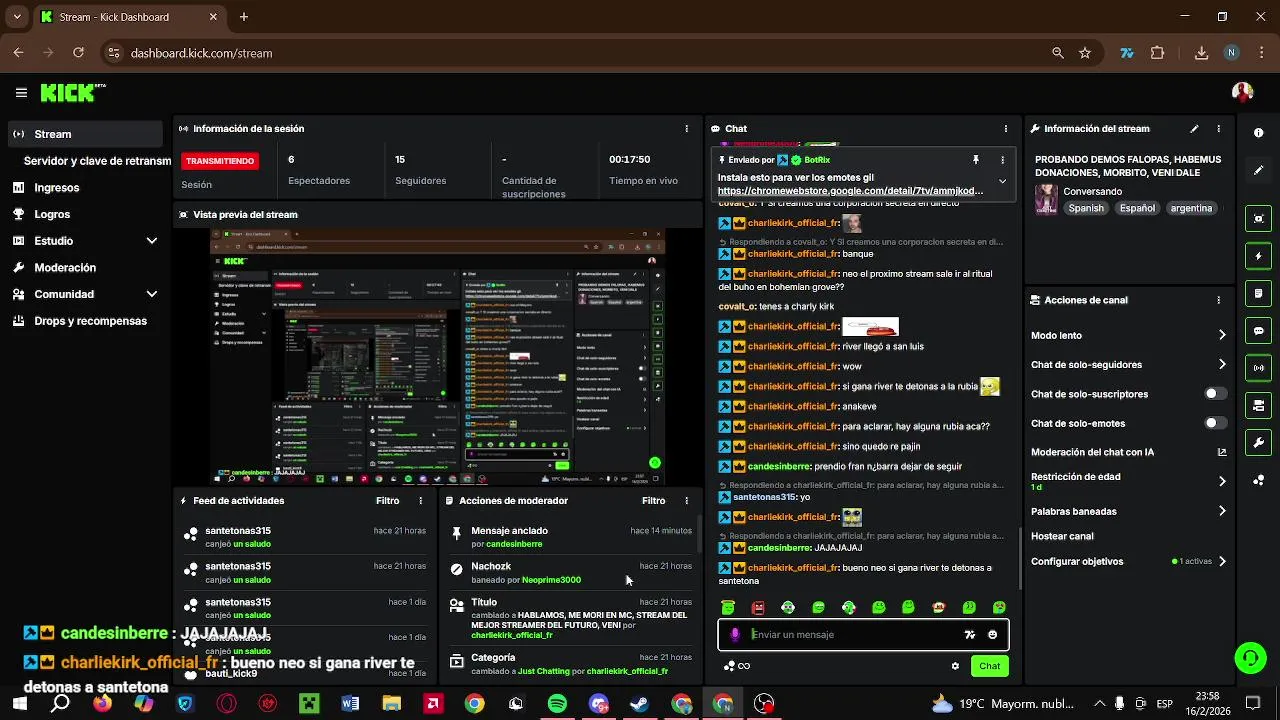Click the argentina tag in stream info
The height and width of the screenshot is (720, 1280).
coord(1191,208)
